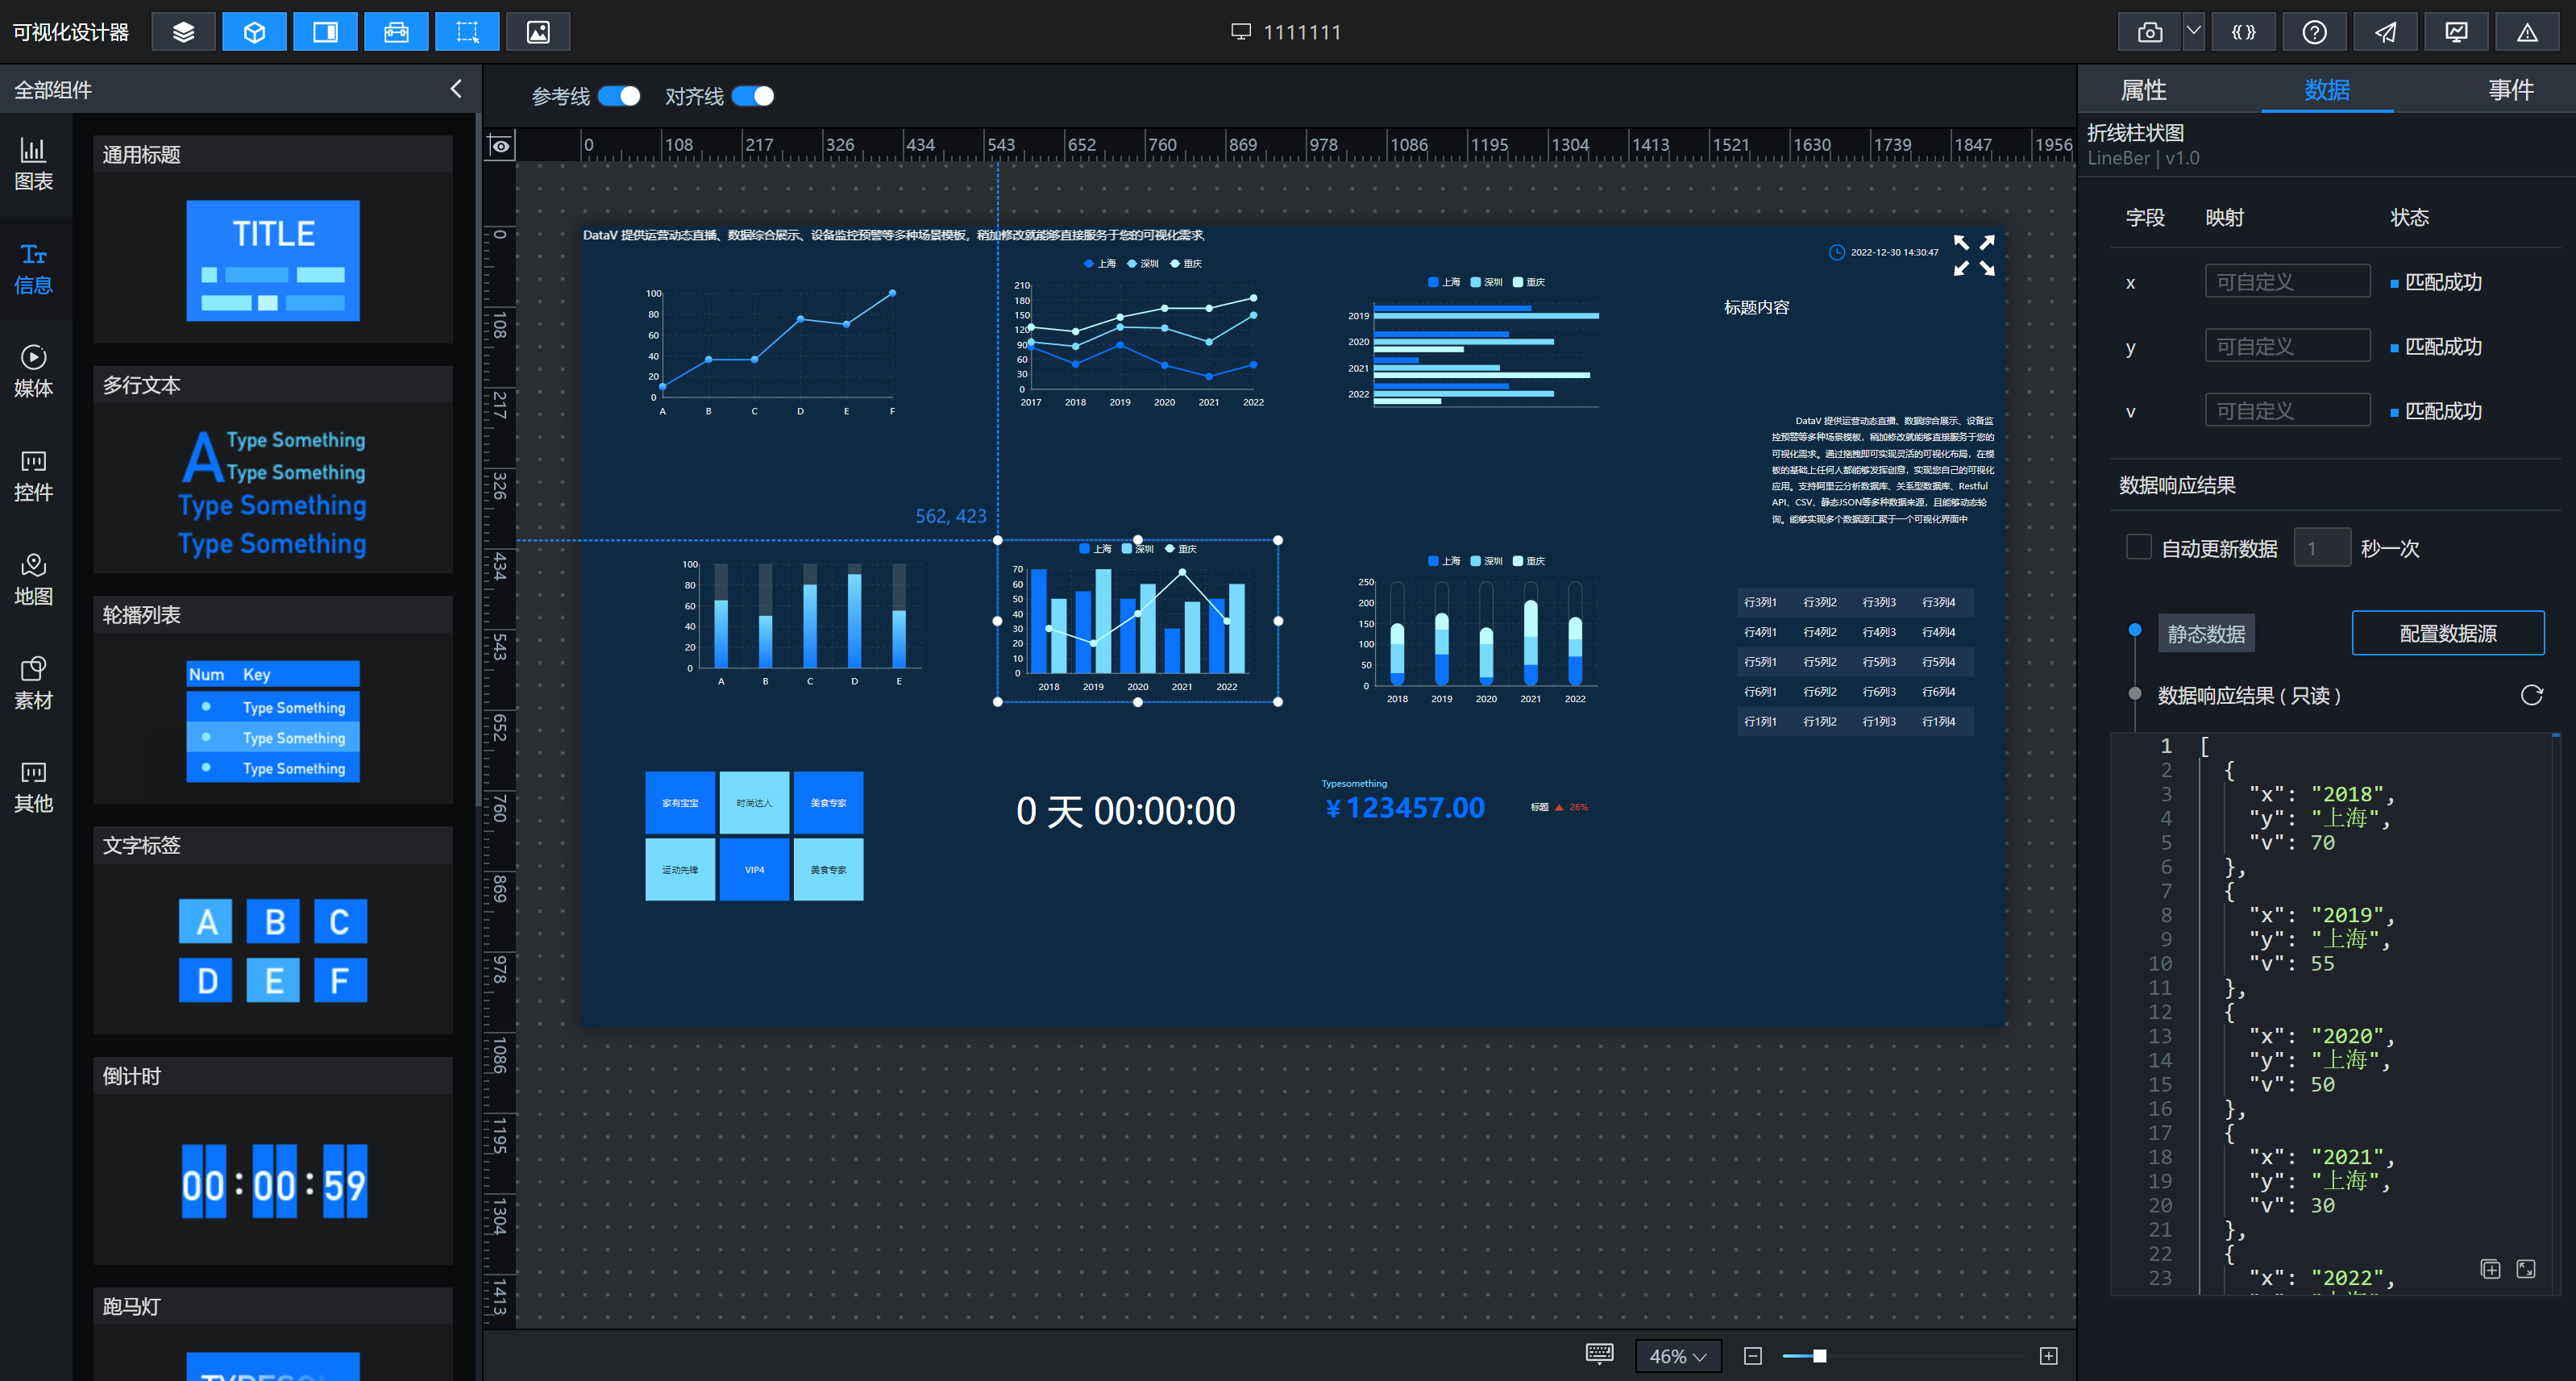Select the 地图 map category
Screen dimensions: 2576x1381
point(33,580)
